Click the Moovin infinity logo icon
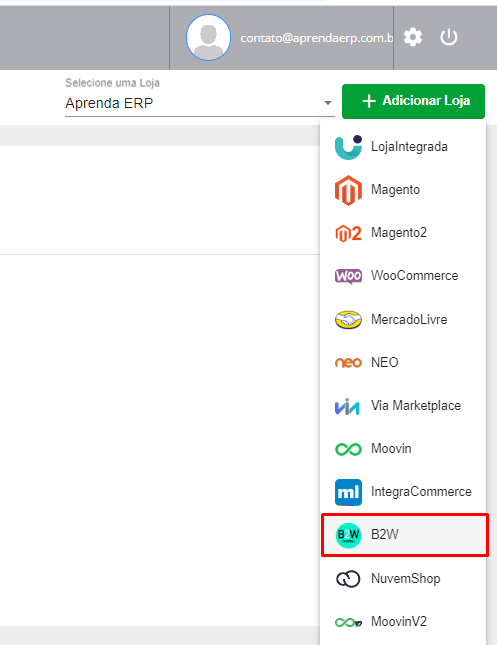497x645 pixels. click(348, 449)
